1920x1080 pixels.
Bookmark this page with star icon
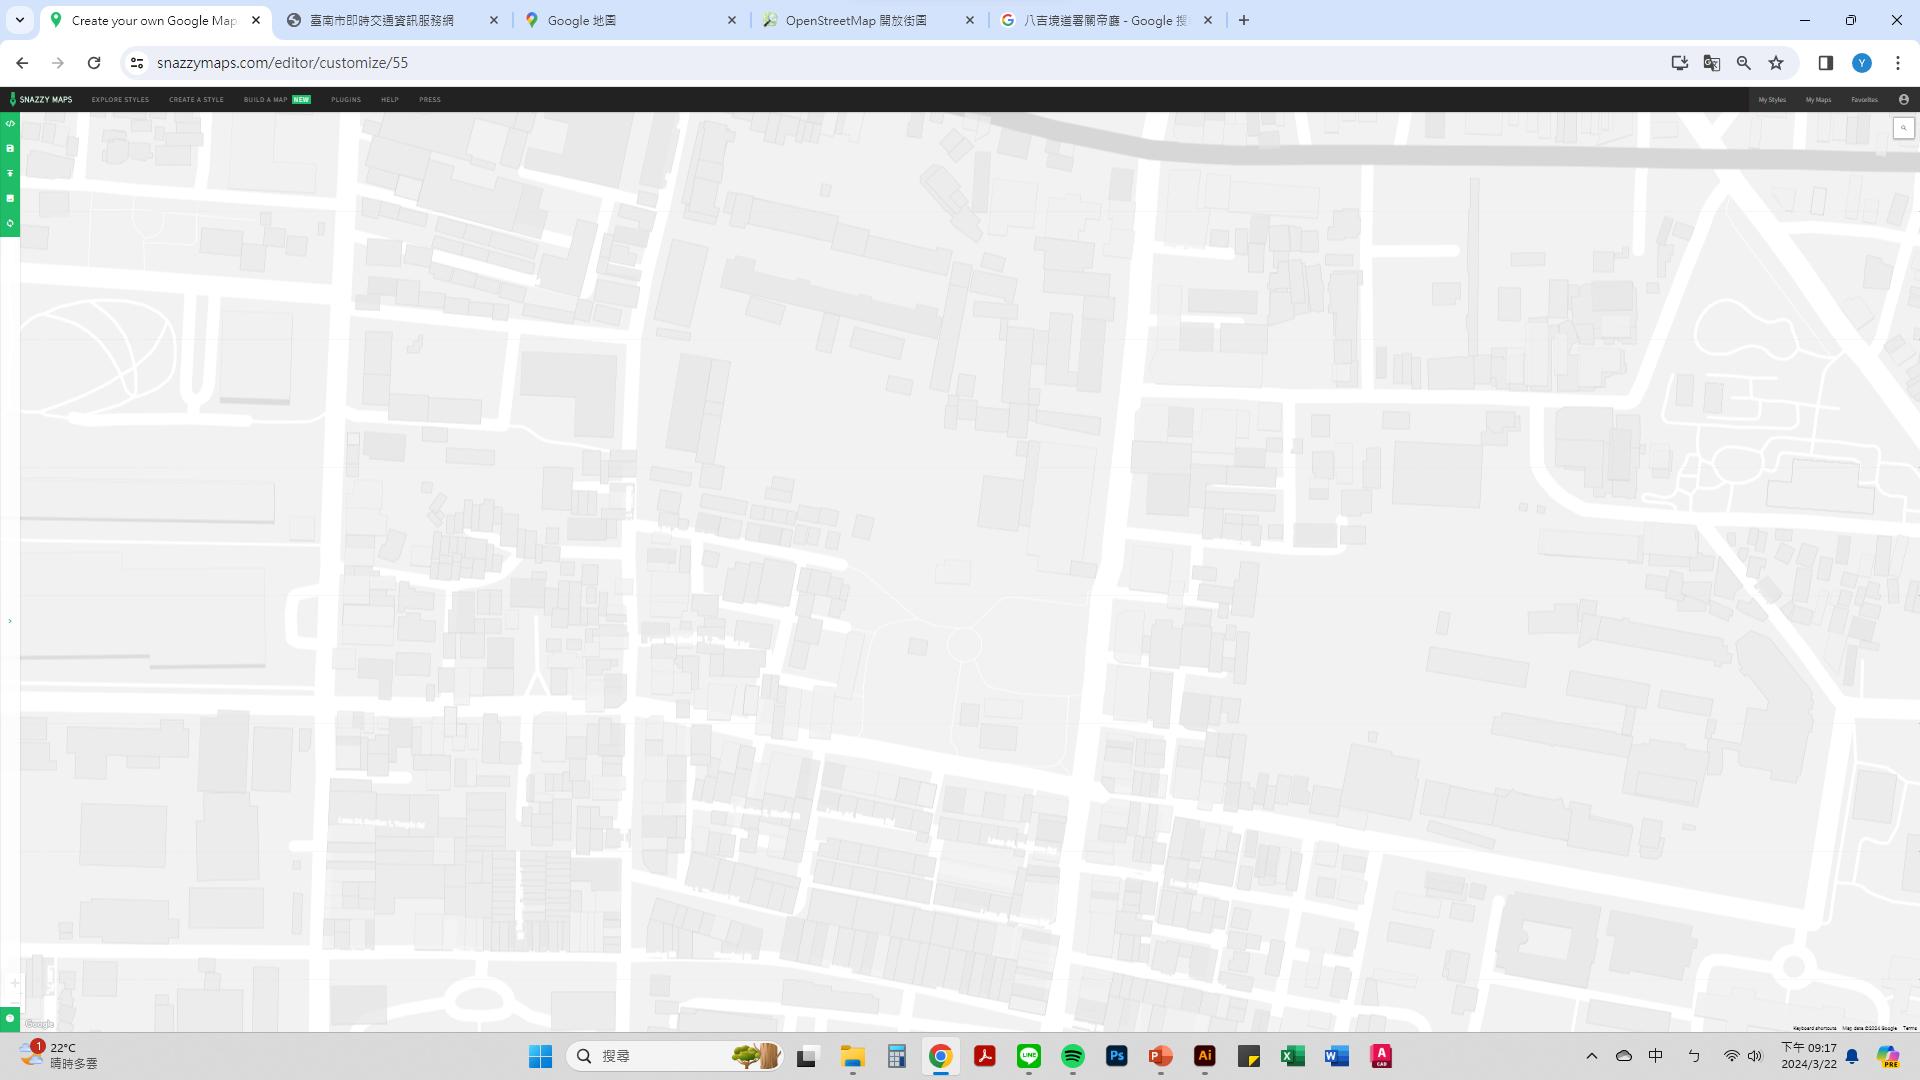tap(1775, 63)
